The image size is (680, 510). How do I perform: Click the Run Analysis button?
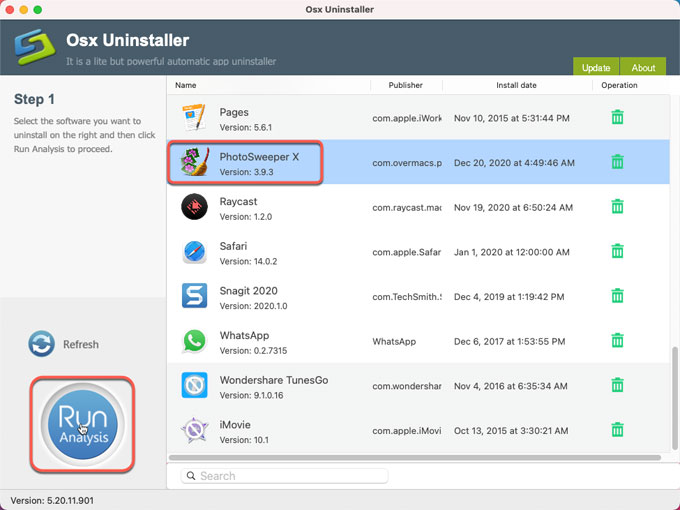(x=82, y=424)
